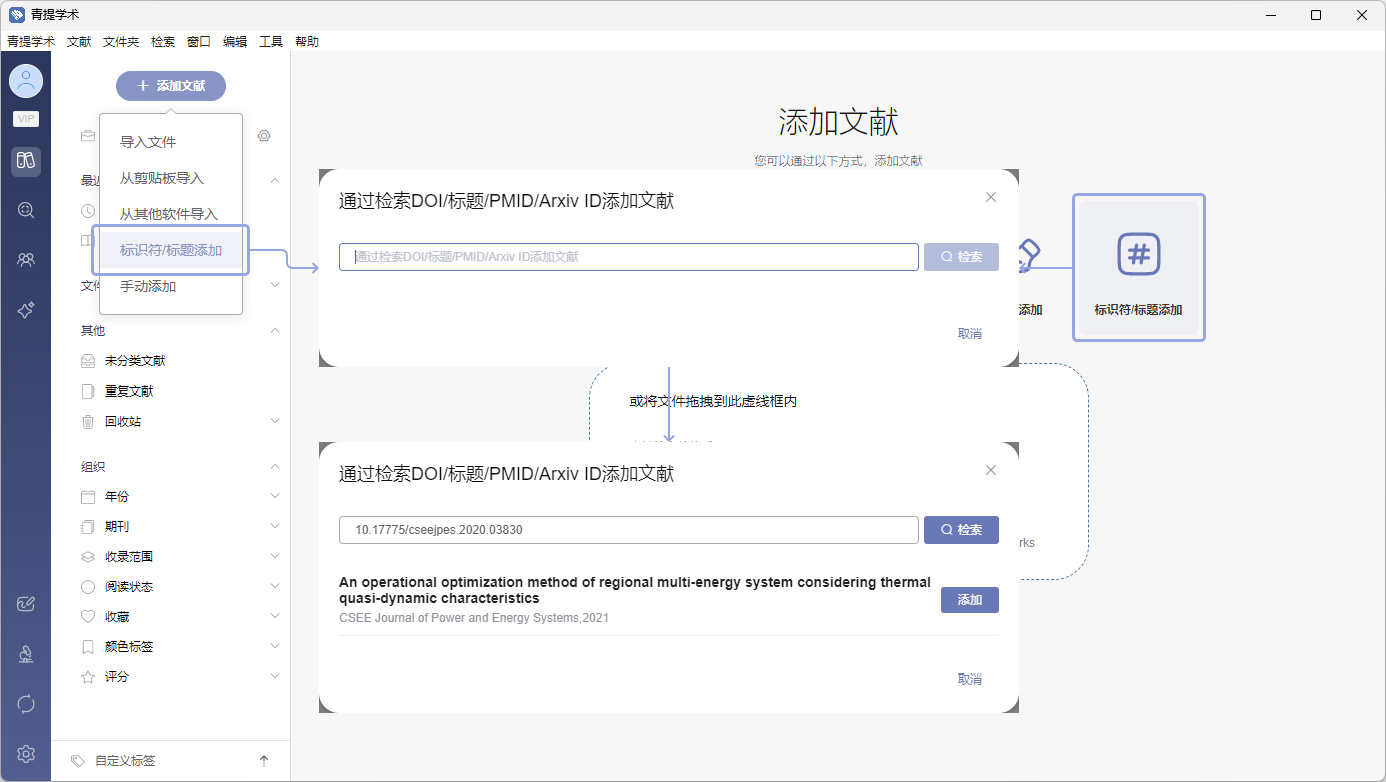Click the heart icon beside 收藏
This screenshot has width=1386, height=782.
(x=88, y=616)
